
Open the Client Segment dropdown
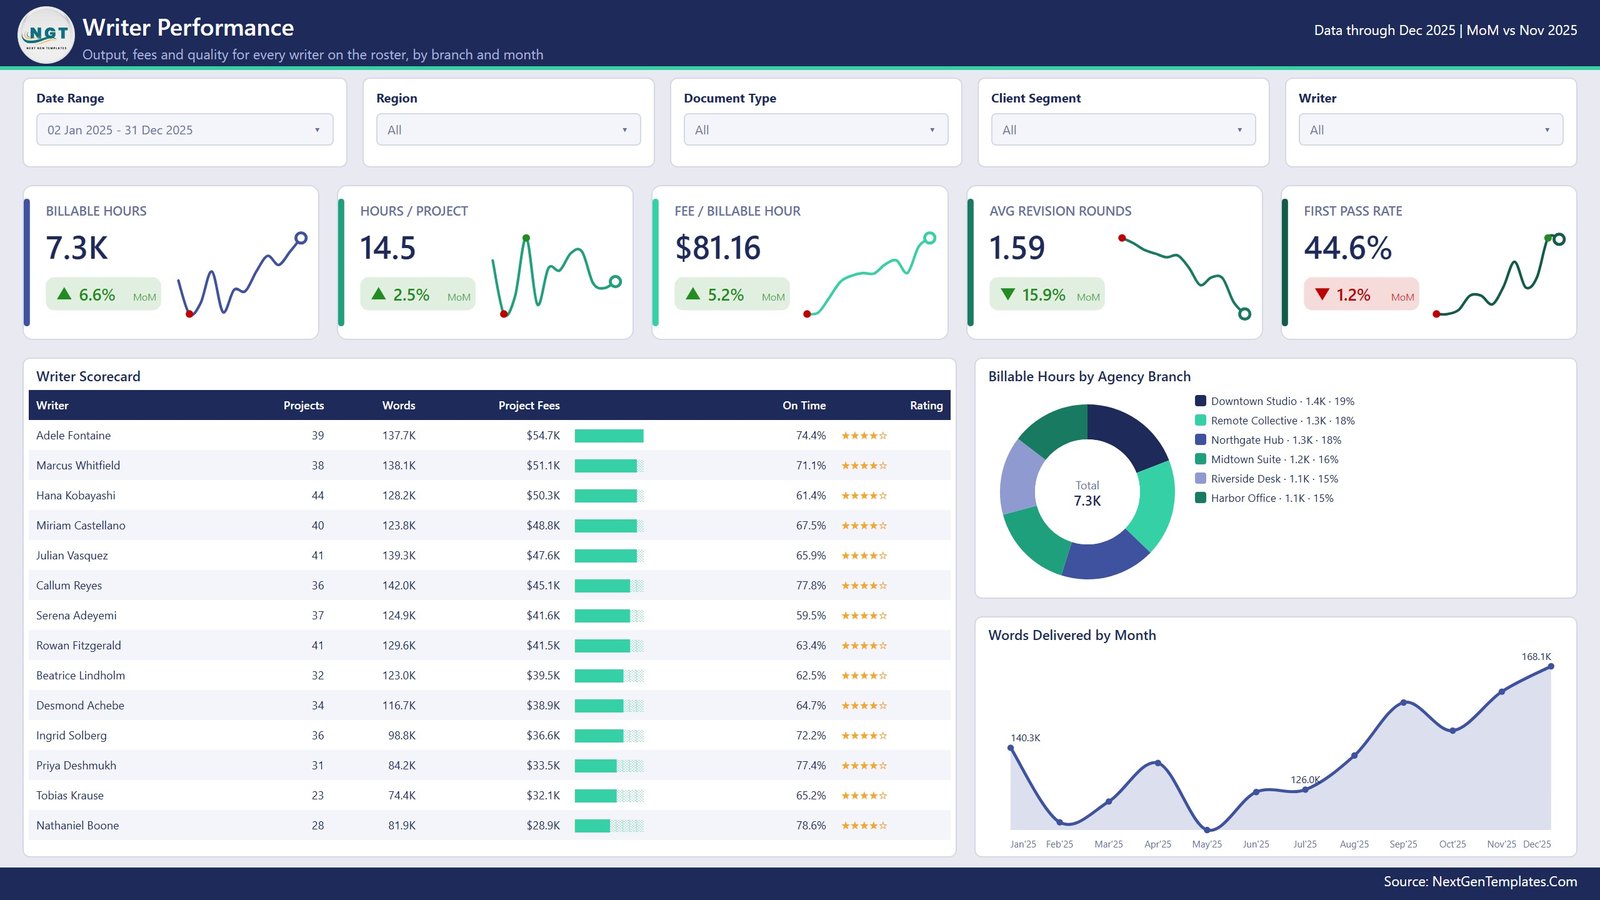click(1123, 130)
